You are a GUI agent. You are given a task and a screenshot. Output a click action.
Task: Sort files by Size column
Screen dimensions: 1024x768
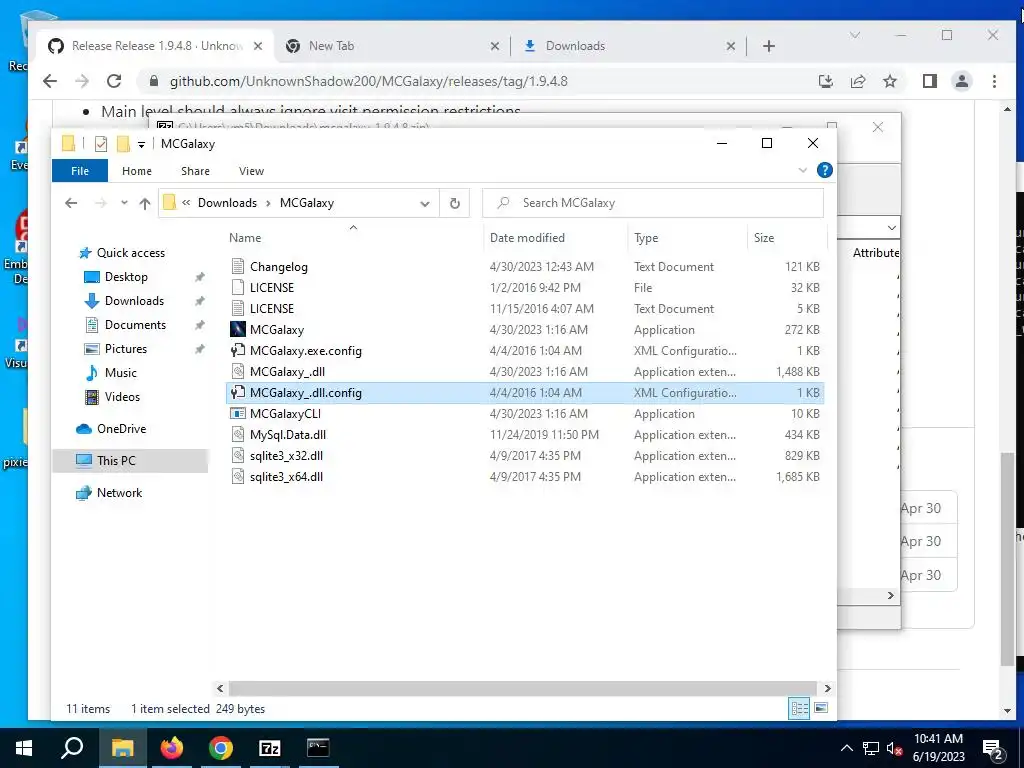click(787, 238)
